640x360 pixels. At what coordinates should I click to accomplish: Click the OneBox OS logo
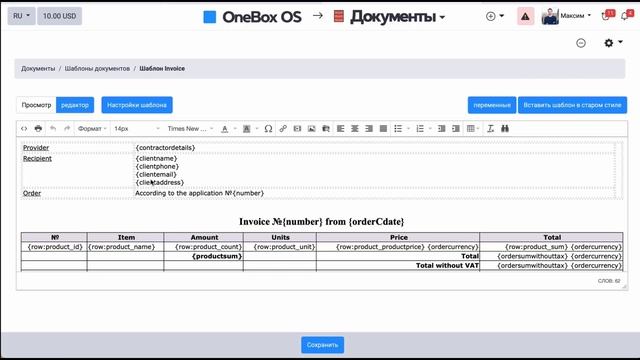click(252, 17)
